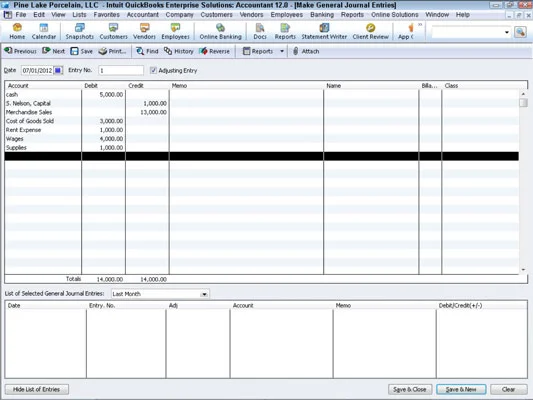Click the top search text field
The width and height of the screenshot is (533, 400).
[467, 32]
